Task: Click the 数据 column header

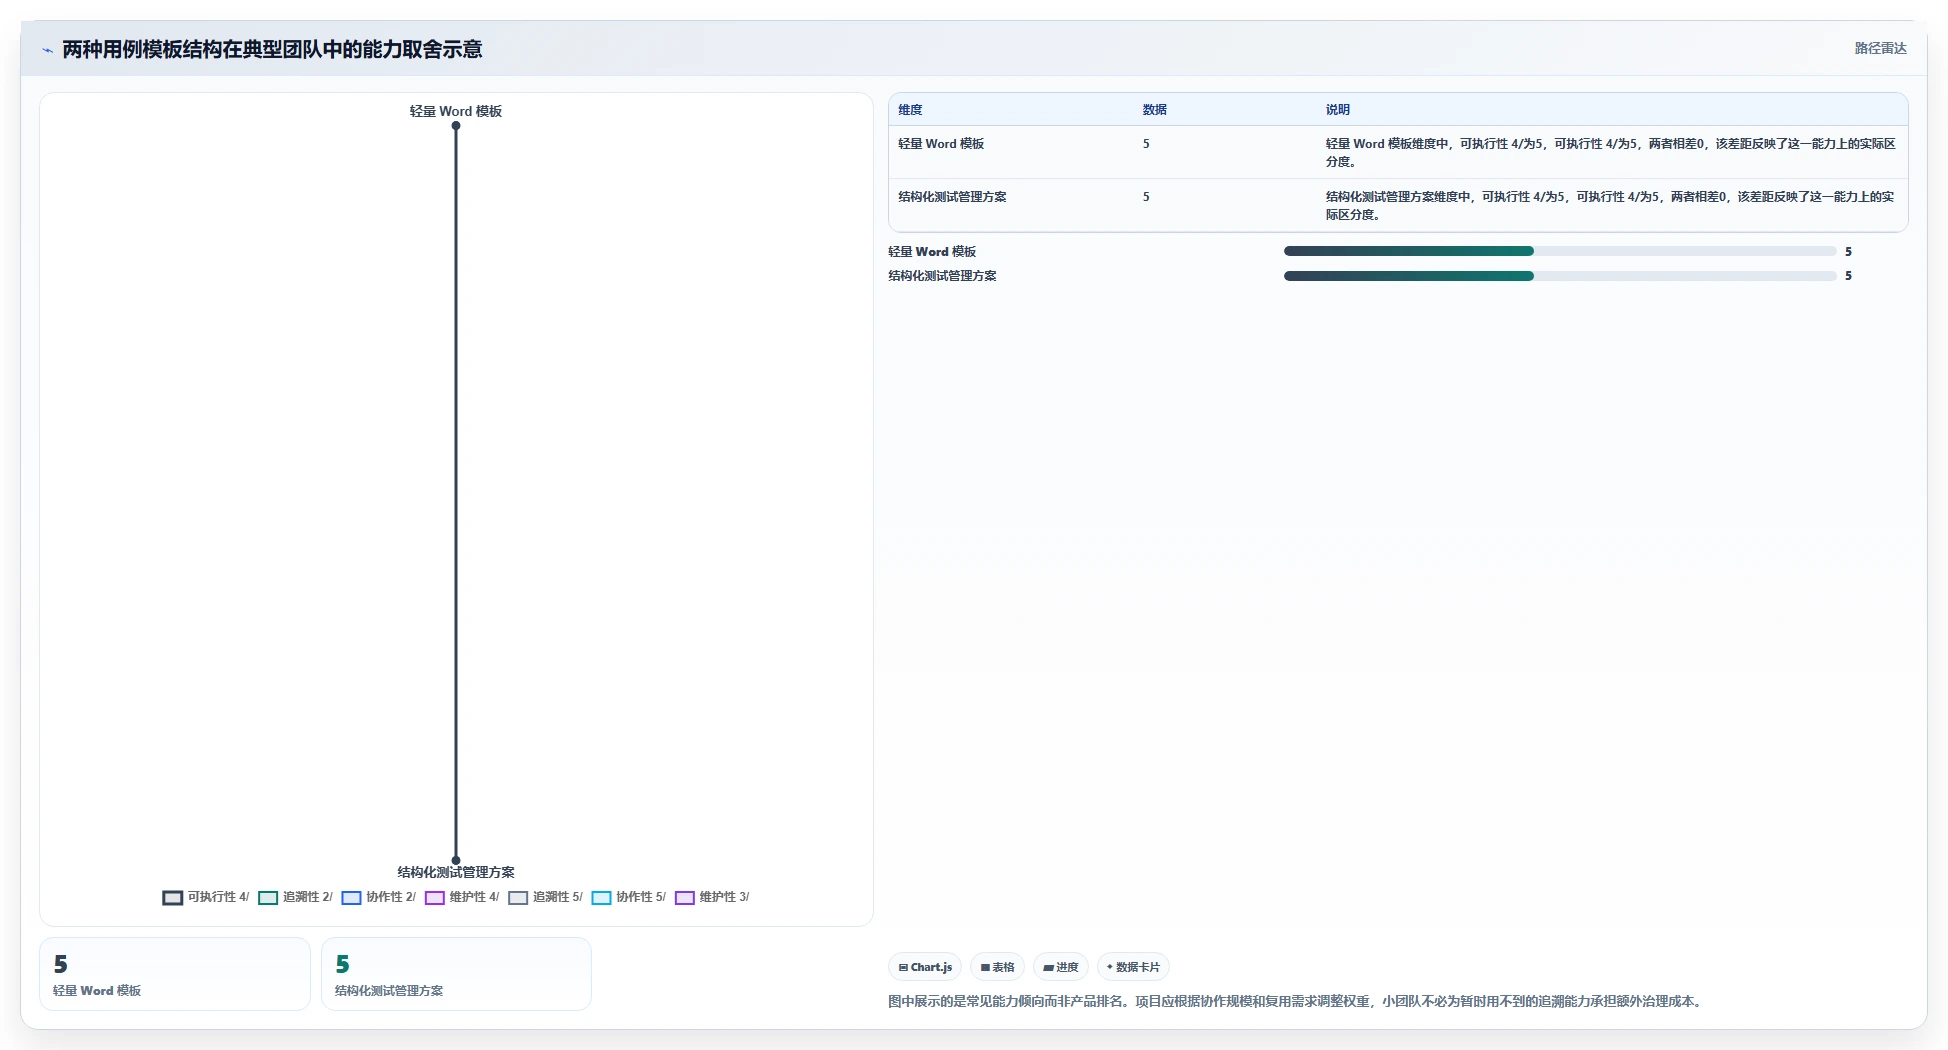Action: [1155, 110]
